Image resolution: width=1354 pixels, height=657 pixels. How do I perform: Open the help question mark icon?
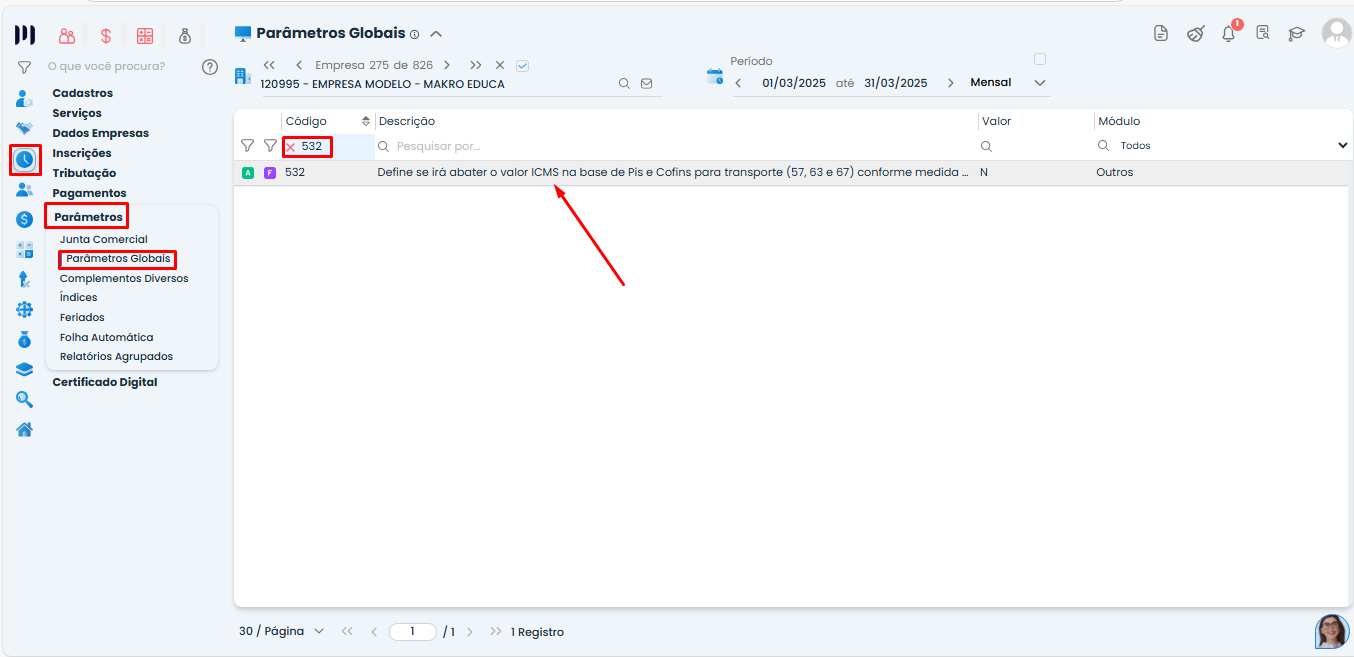click(209, 67)
